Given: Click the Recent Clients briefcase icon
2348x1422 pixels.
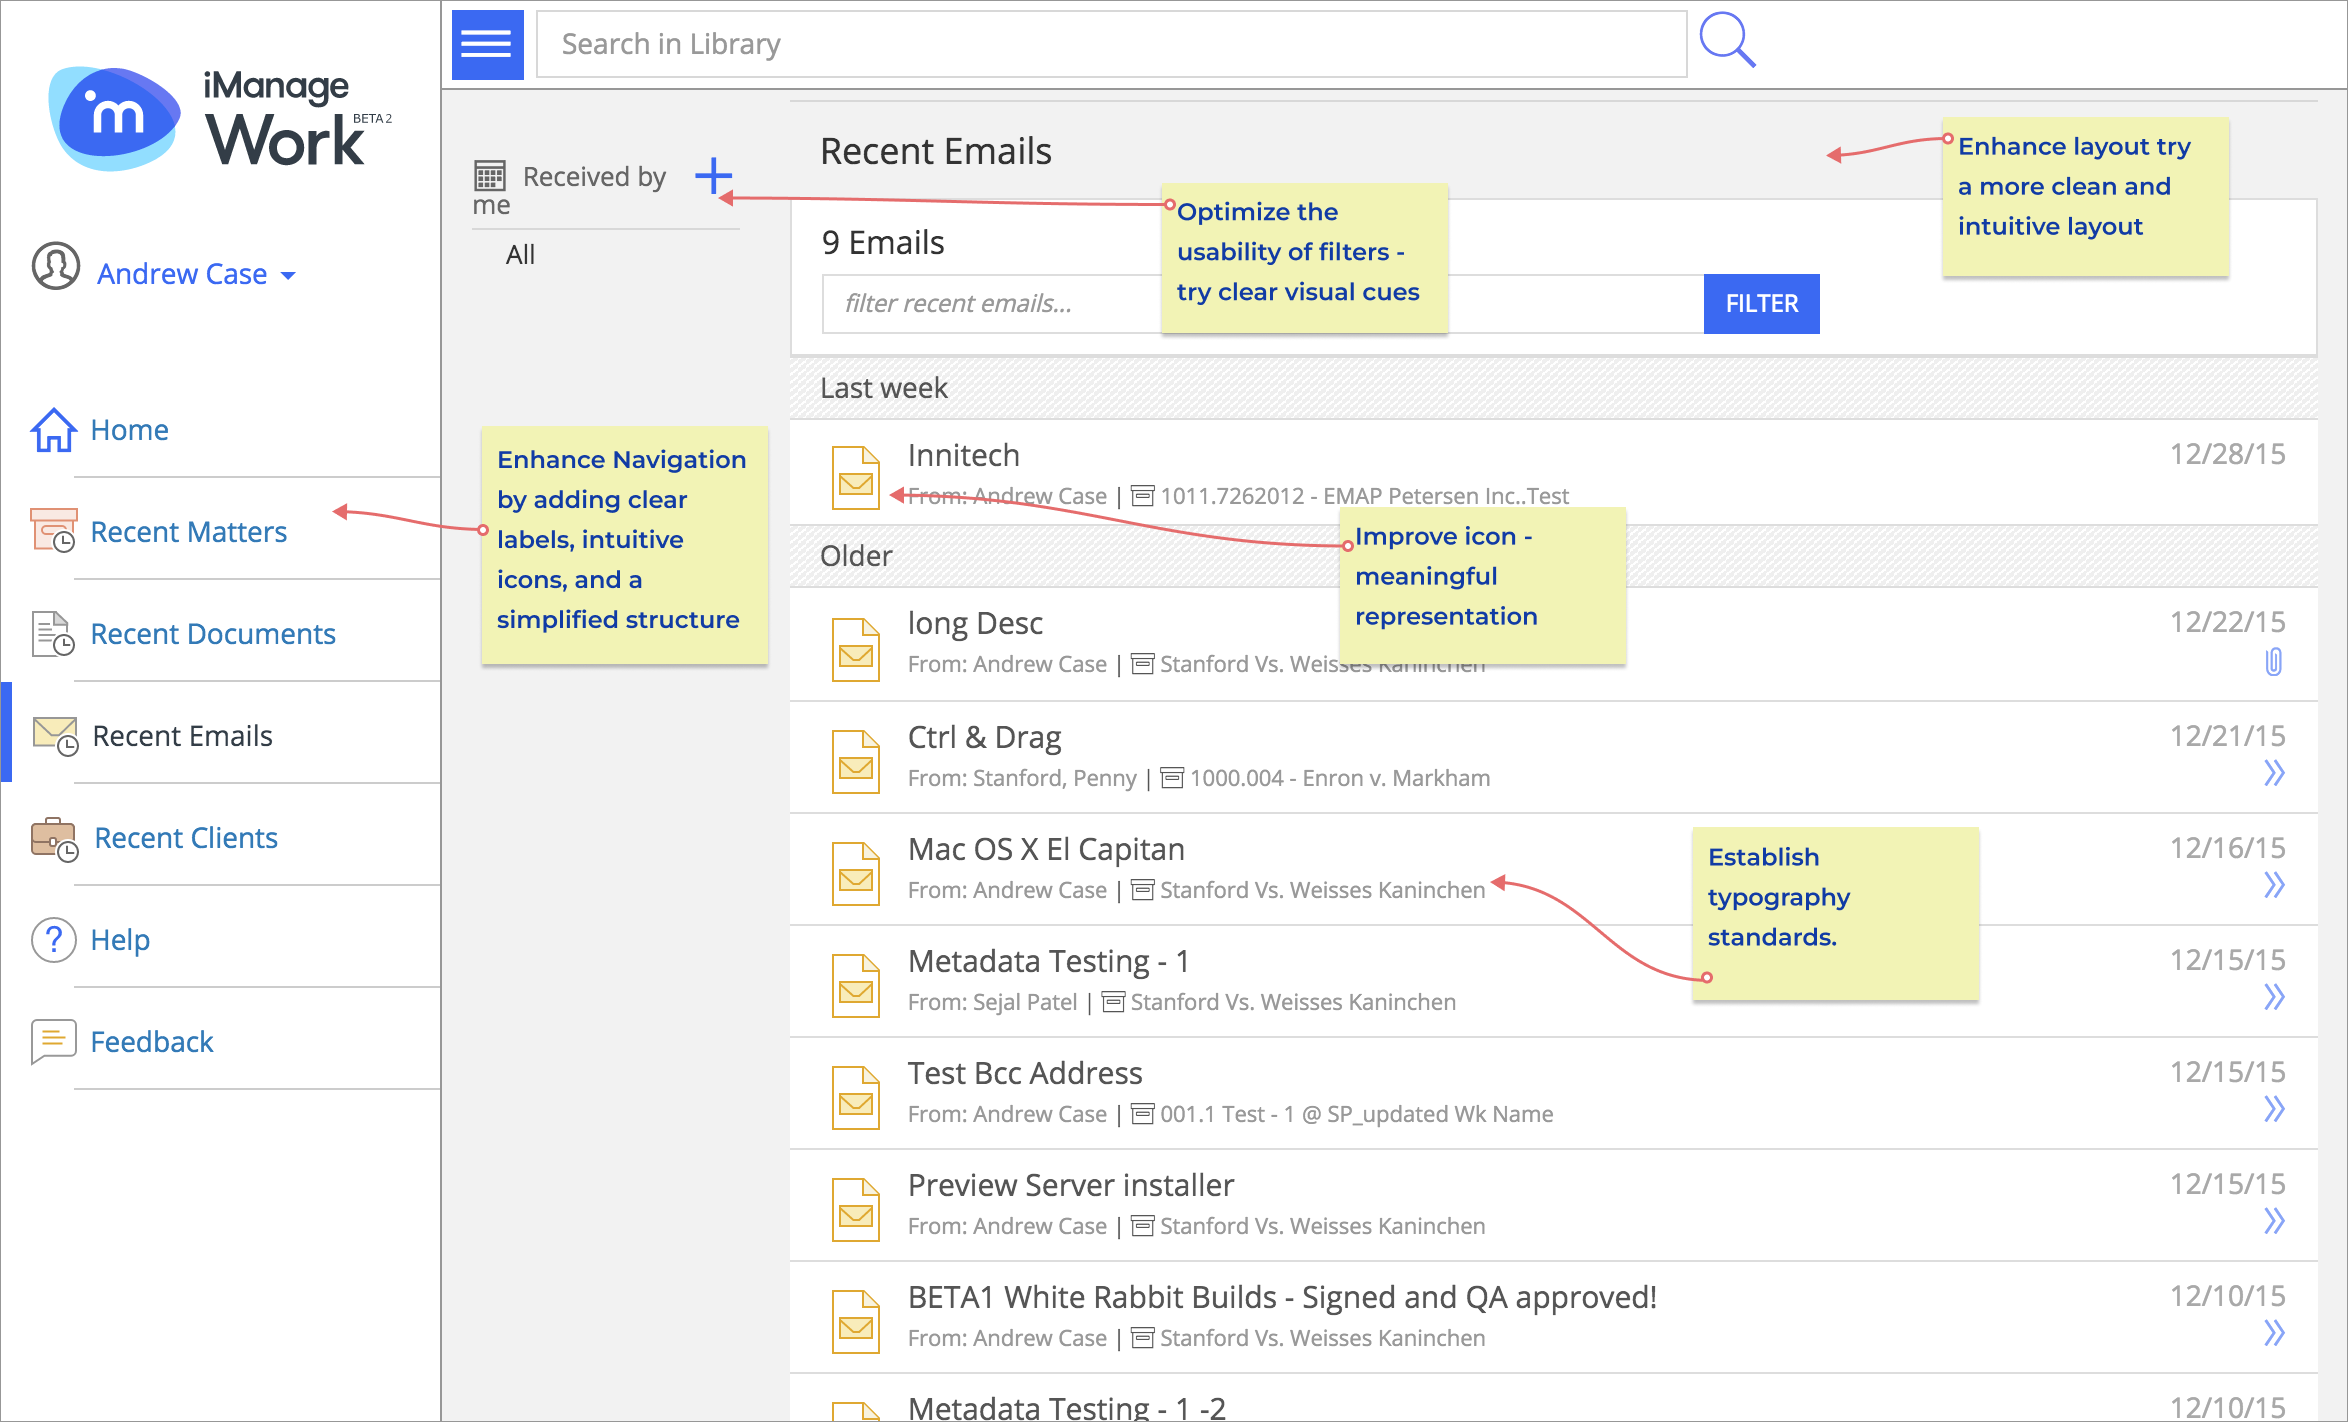Looking at the screenshot, I should tap(54, 838).
